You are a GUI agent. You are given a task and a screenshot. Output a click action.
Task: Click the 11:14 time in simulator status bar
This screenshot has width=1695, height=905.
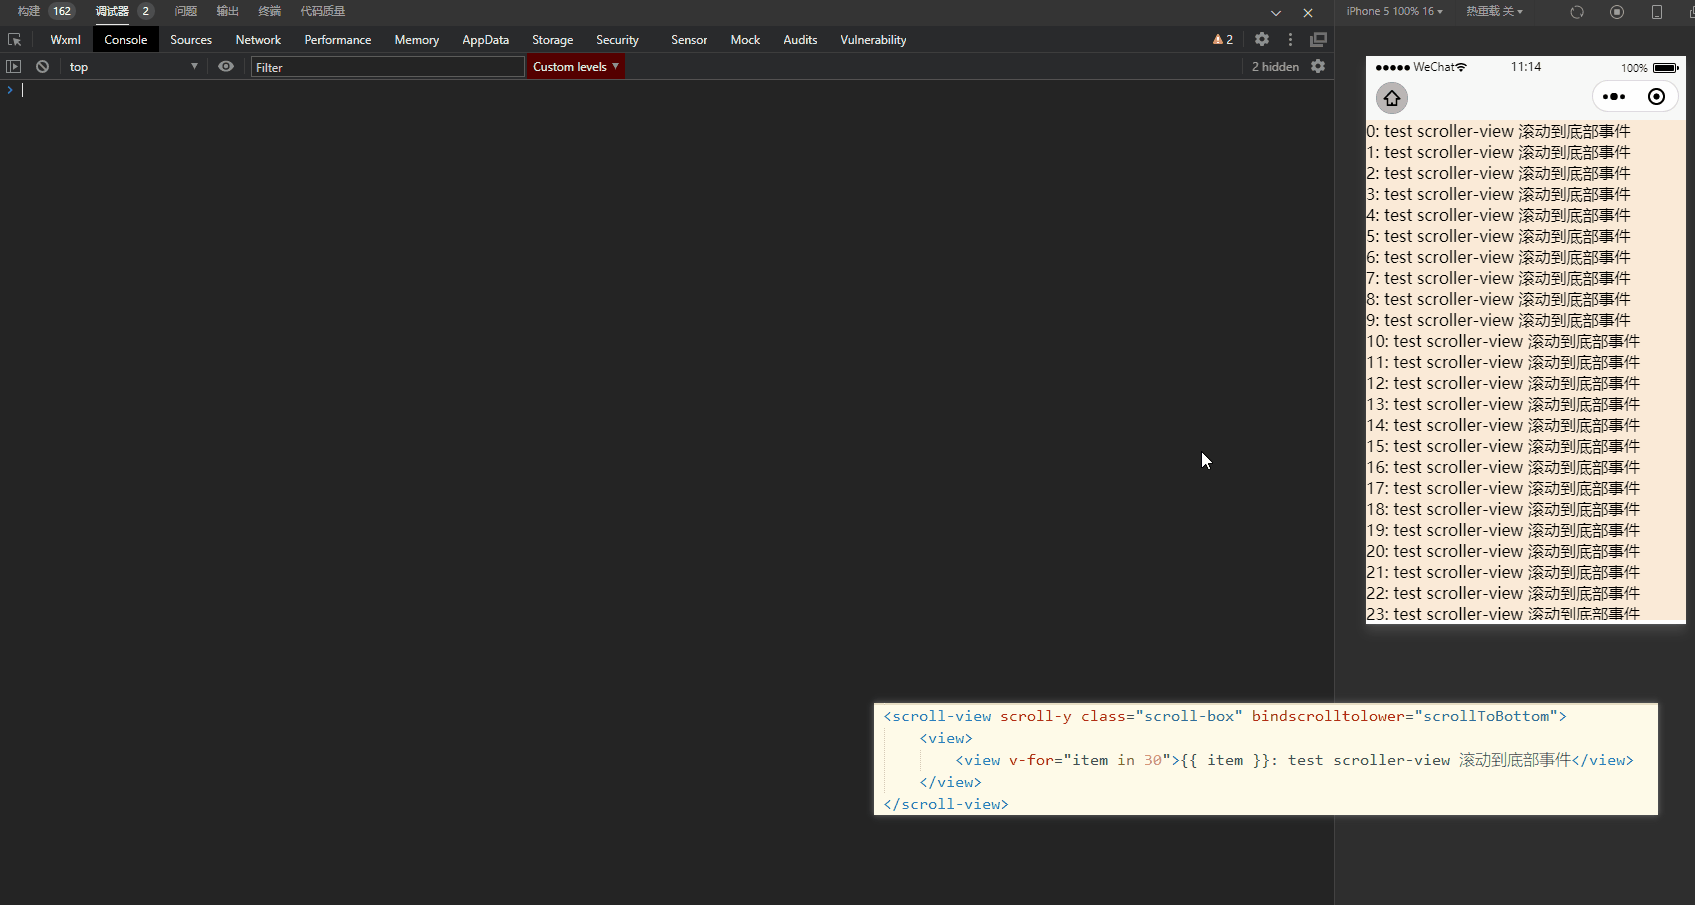click(1526, 67)
